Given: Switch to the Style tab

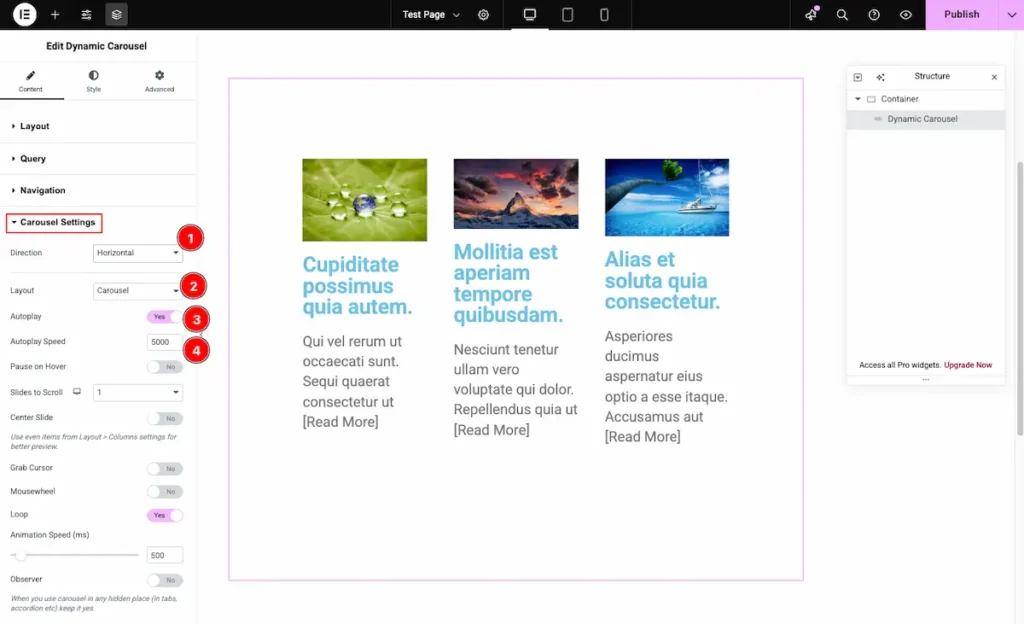Looking at the screenshot, I should click(x=94, y=81).
